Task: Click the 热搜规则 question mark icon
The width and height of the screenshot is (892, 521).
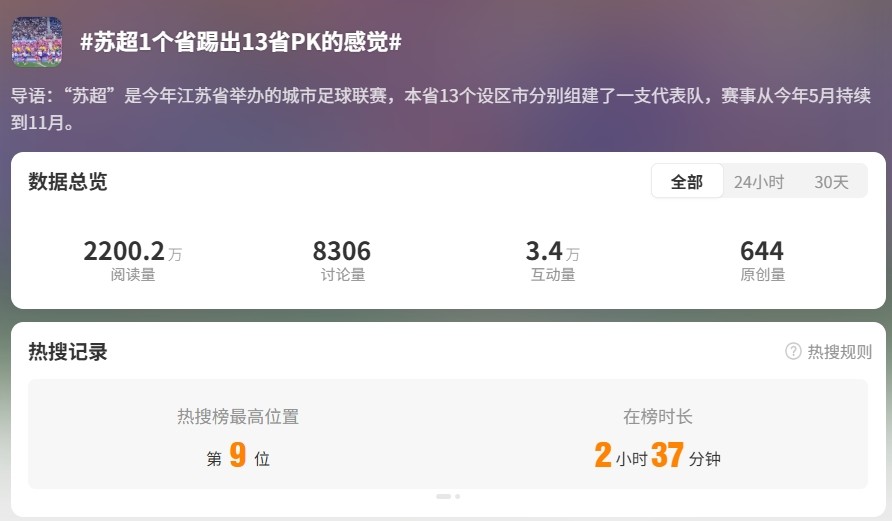Action: coord(793,352)
